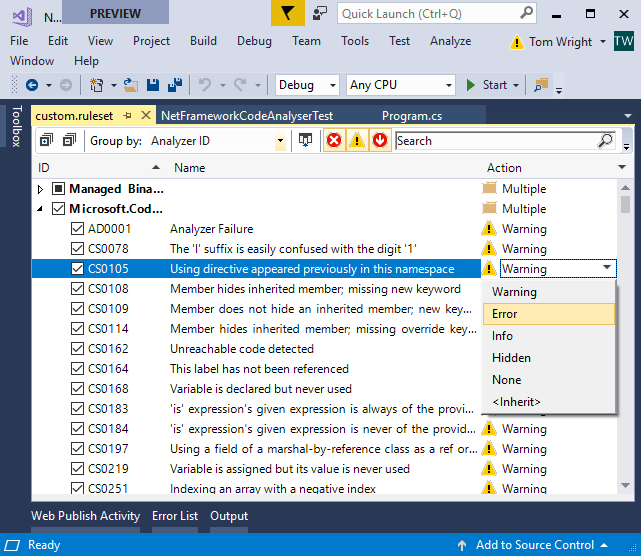Screen dimensions: 641x556
Task: Select Info in the action dropdown list
Action: click(549, 336)
